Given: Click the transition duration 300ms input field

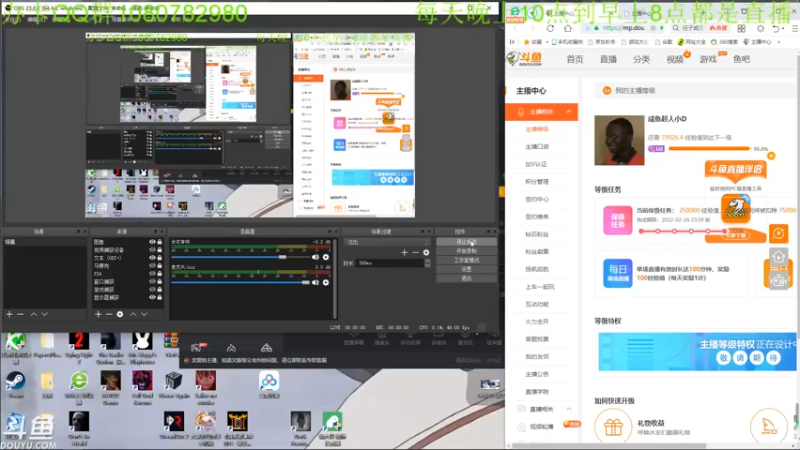Looking at the screenshot, I should point(390,263).
